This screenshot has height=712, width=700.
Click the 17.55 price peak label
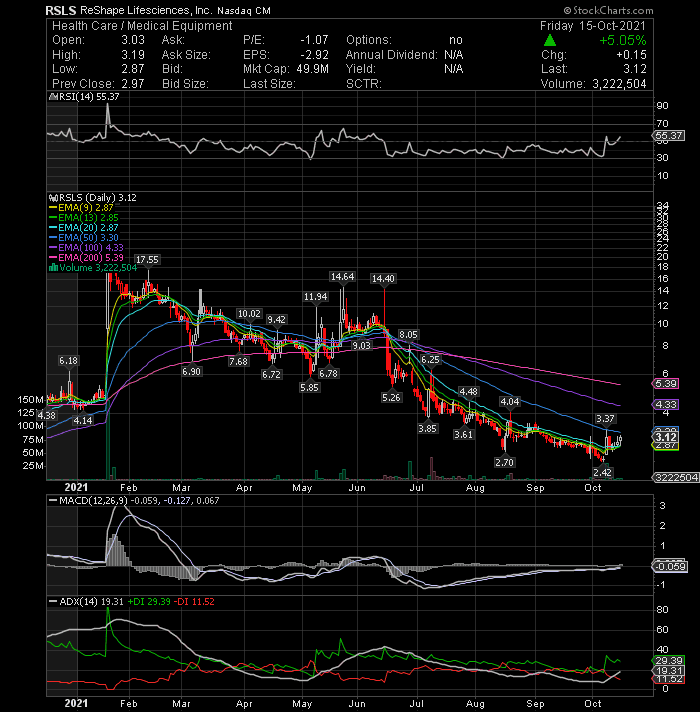pos(148,260)
